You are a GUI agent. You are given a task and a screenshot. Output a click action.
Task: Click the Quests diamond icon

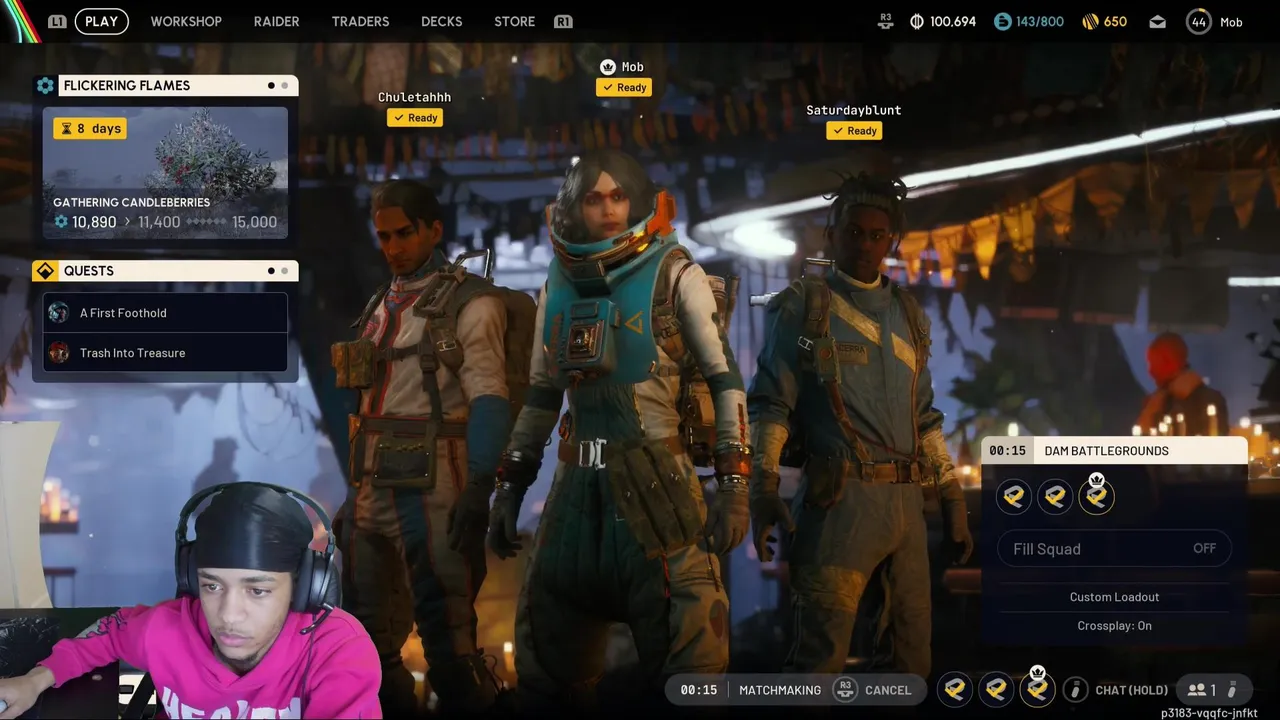[x=45, y=271]
